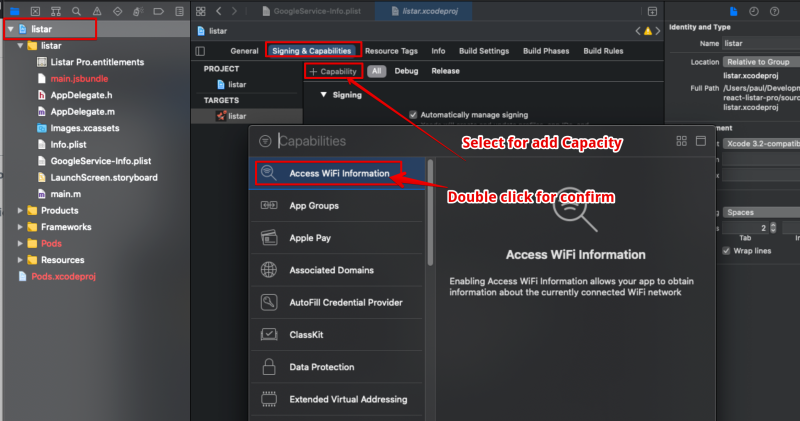
Task: Click the previous issue chevron in jump bar
Action: point(638,31)
